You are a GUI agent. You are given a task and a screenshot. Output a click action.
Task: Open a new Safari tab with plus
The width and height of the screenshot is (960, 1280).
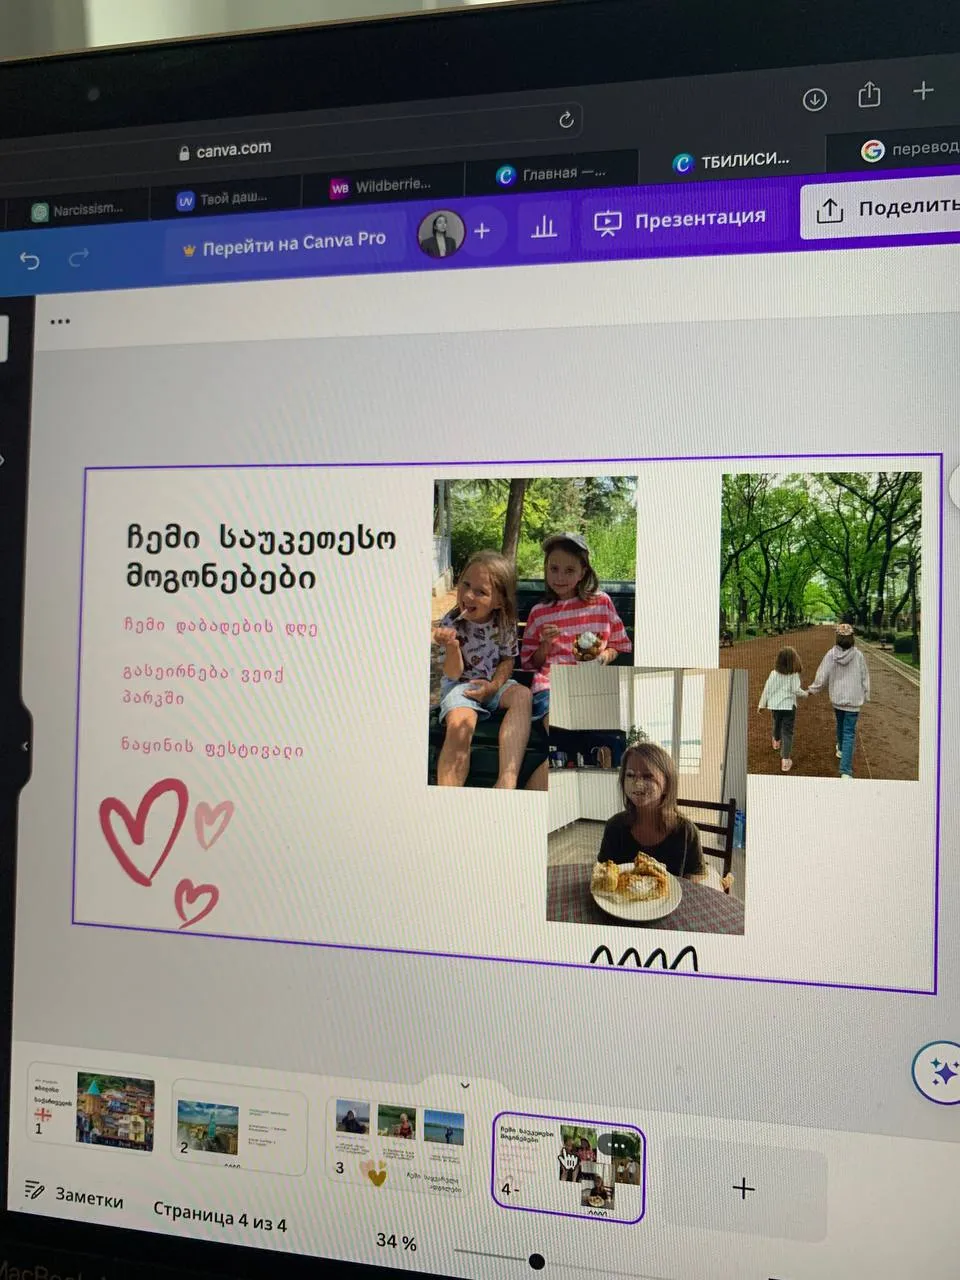923,91
